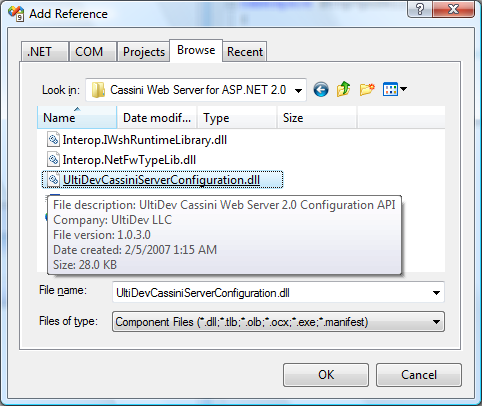Expand the File name dropdown arrow
This screenshot has height=406, width=482.
click(436, 293)
